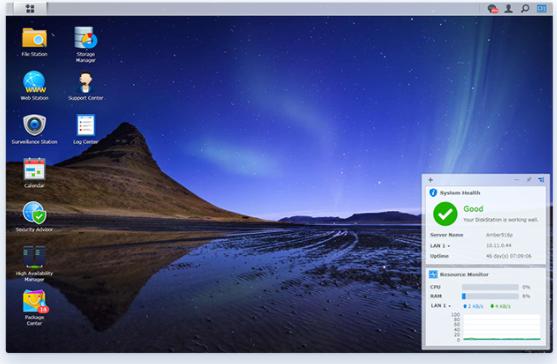Click the RAM usage bar

[490, 296]
